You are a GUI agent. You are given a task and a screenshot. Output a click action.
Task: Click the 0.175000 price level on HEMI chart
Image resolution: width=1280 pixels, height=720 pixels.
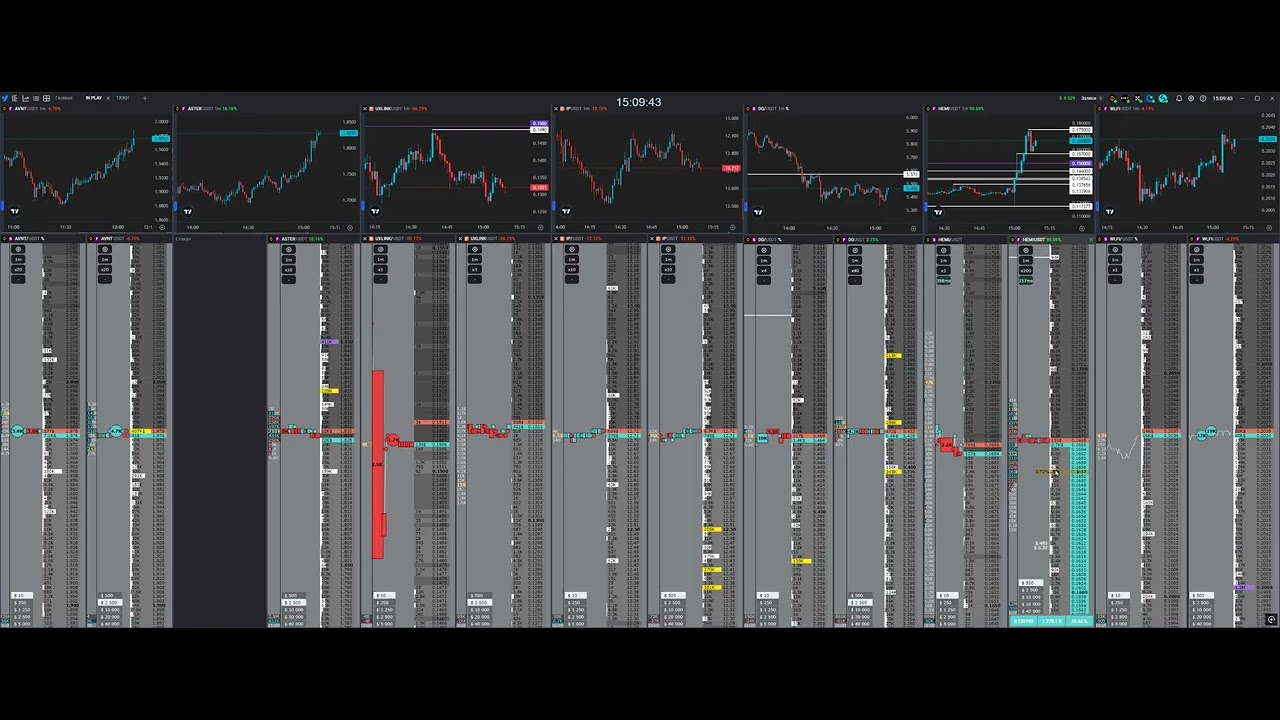tap(1081, 129)
